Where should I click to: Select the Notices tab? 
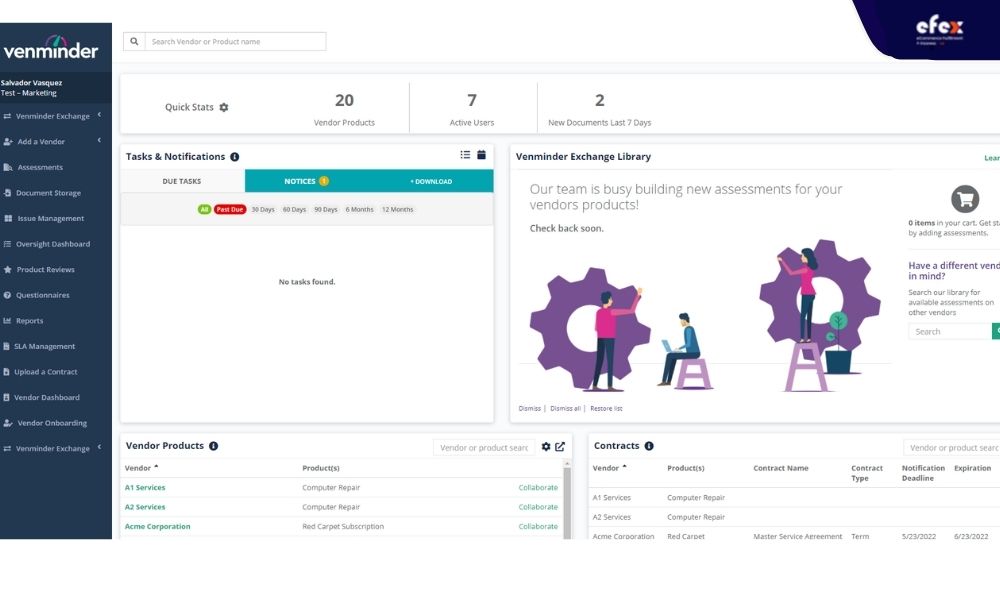point(306,181)
